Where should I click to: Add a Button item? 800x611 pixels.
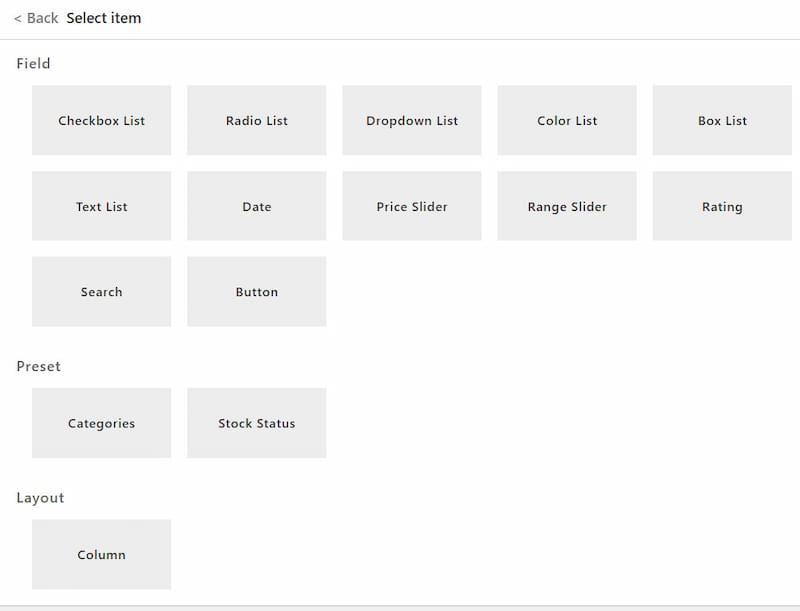coord(257,291)
